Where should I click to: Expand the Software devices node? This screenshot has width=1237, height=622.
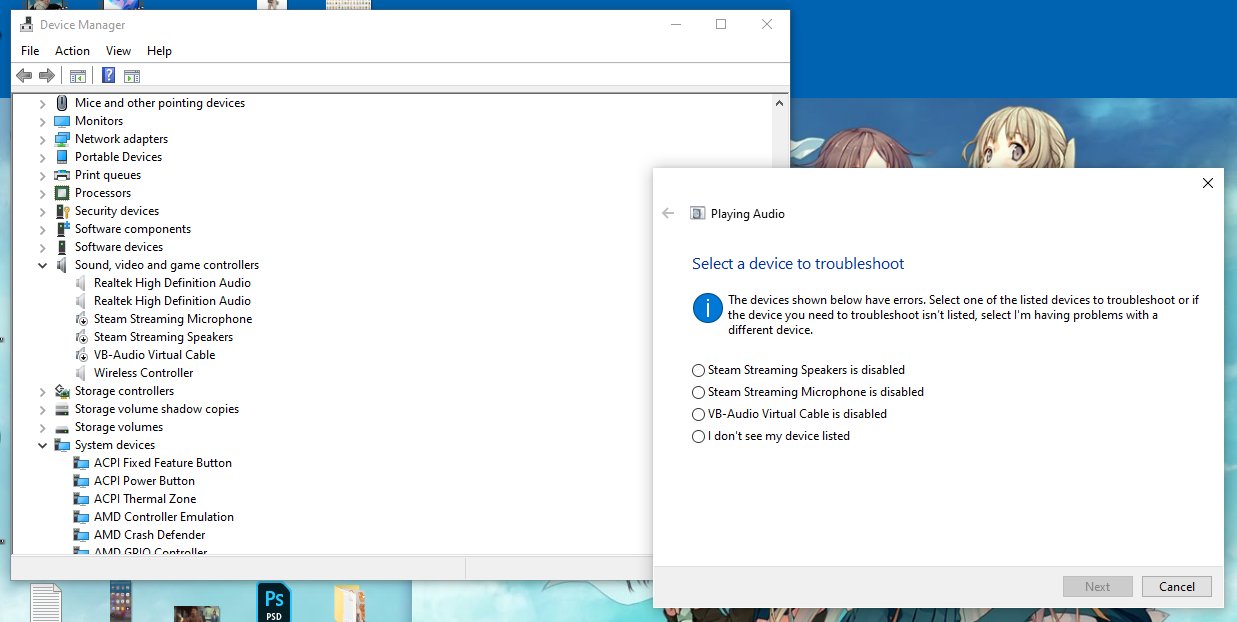42,247
